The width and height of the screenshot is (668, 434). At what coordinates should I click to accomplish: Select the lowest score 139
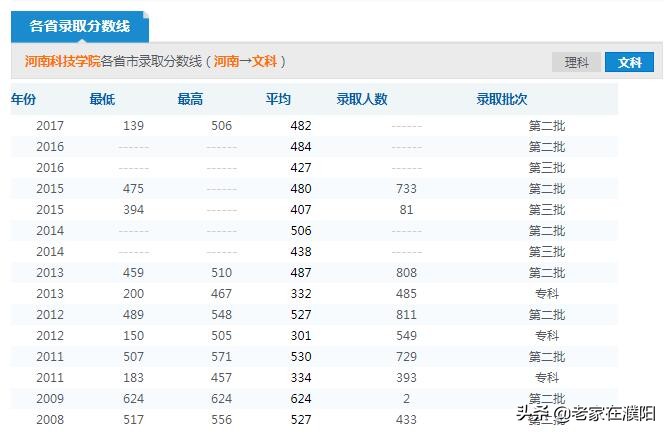click(x=133, y=126)
